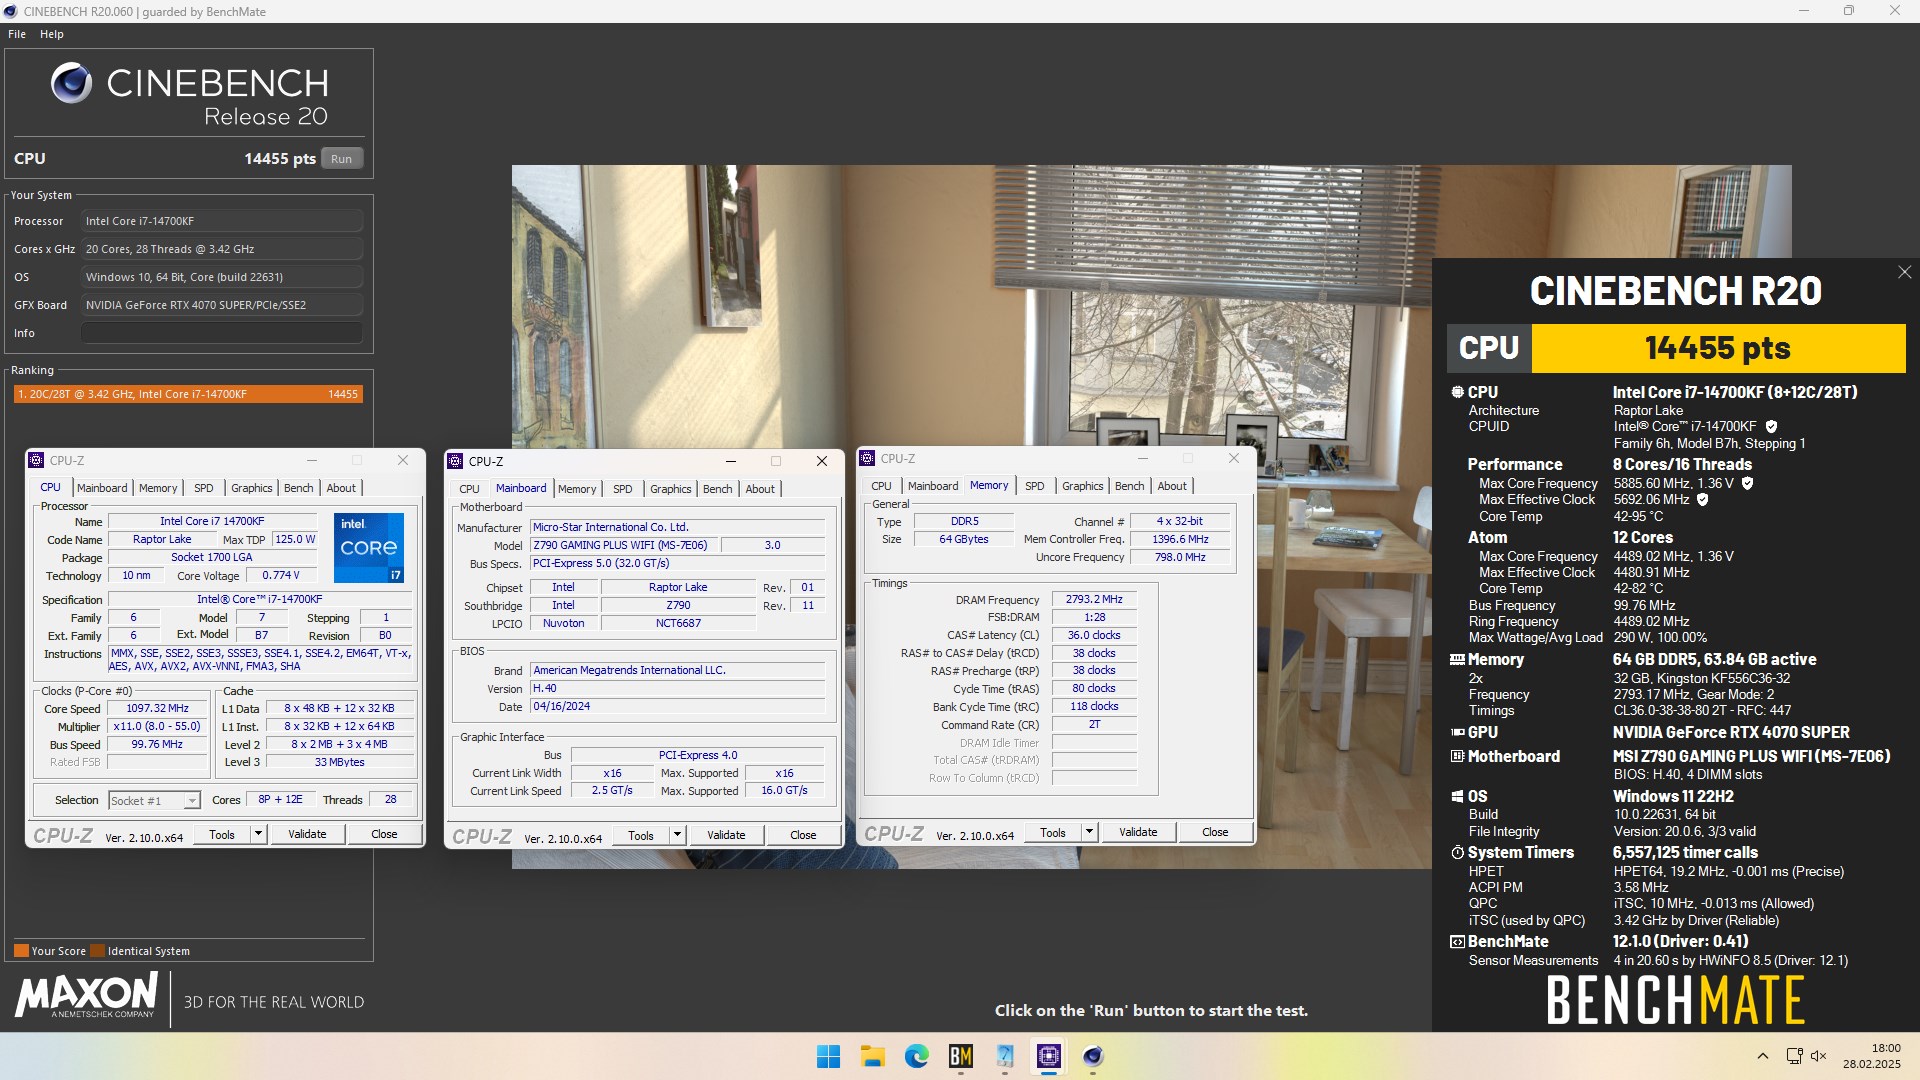The image size is (1920, 1080).
Task: Open clock and date panel
Action: coord(1872,1056)
